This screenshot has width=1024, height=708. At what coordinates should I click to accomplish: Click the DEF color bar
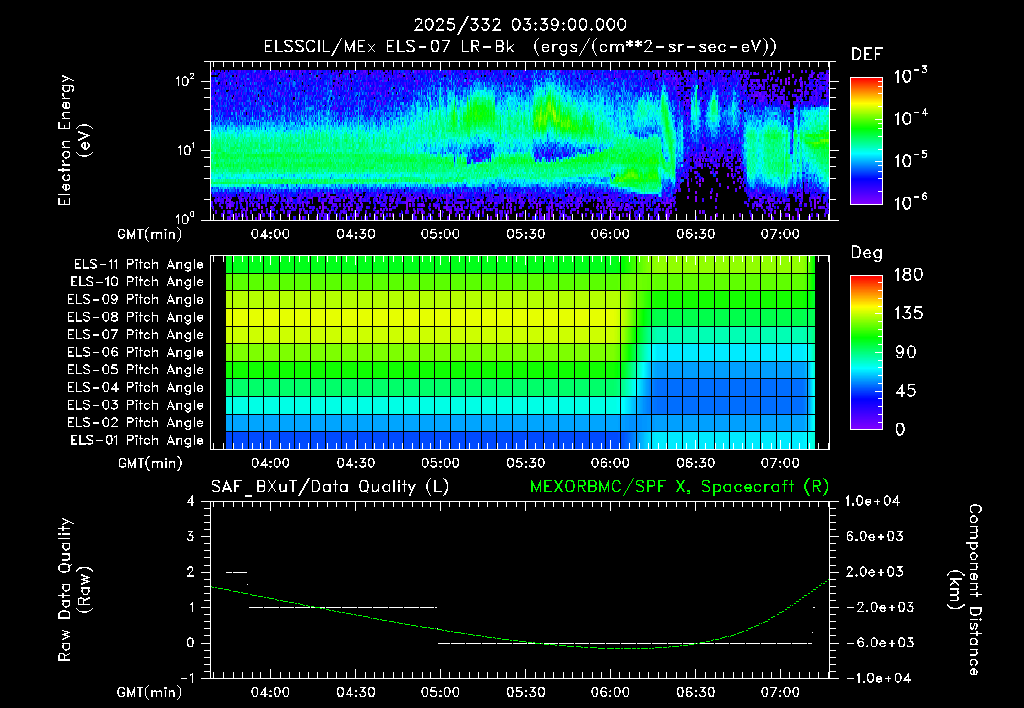coord(866,140)
